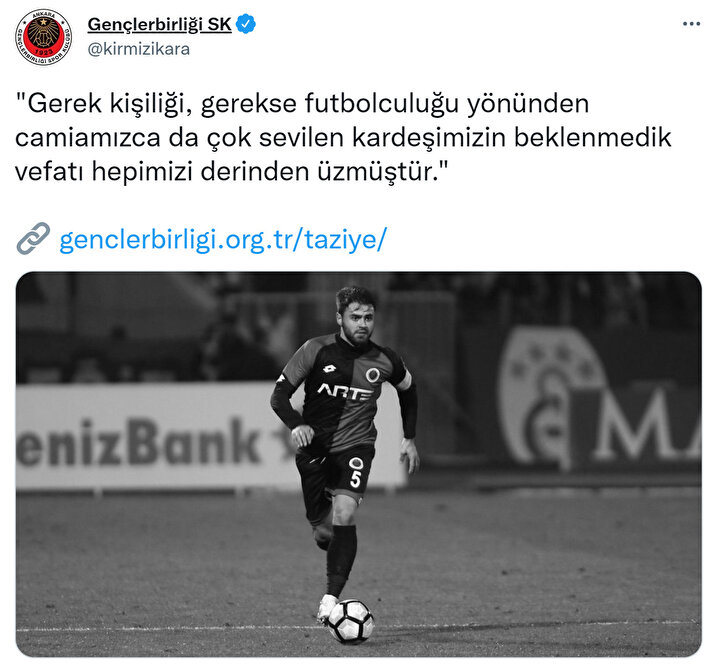Open the Gençlerbirliği SK profile avatar
This screenshot has height=670, width=720.
(x=44, y=37)
